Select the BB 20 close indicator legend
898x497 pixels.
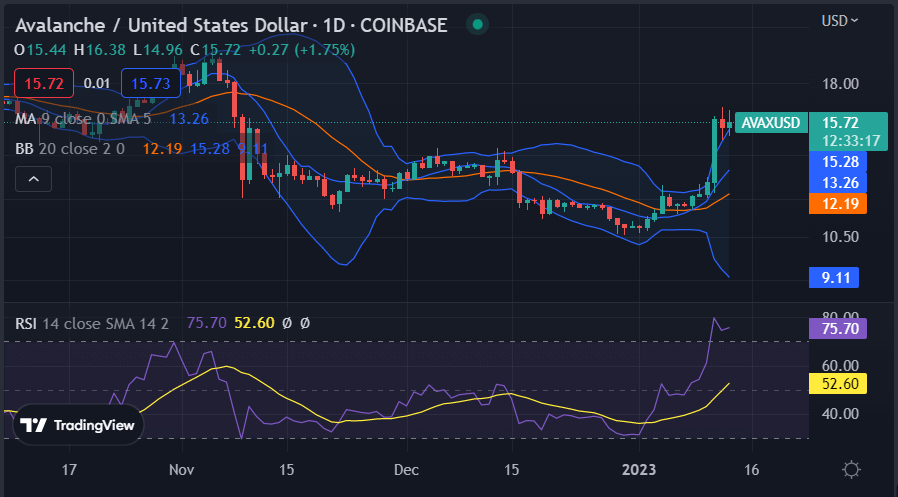pyautogui.click(x=69, y=149)
